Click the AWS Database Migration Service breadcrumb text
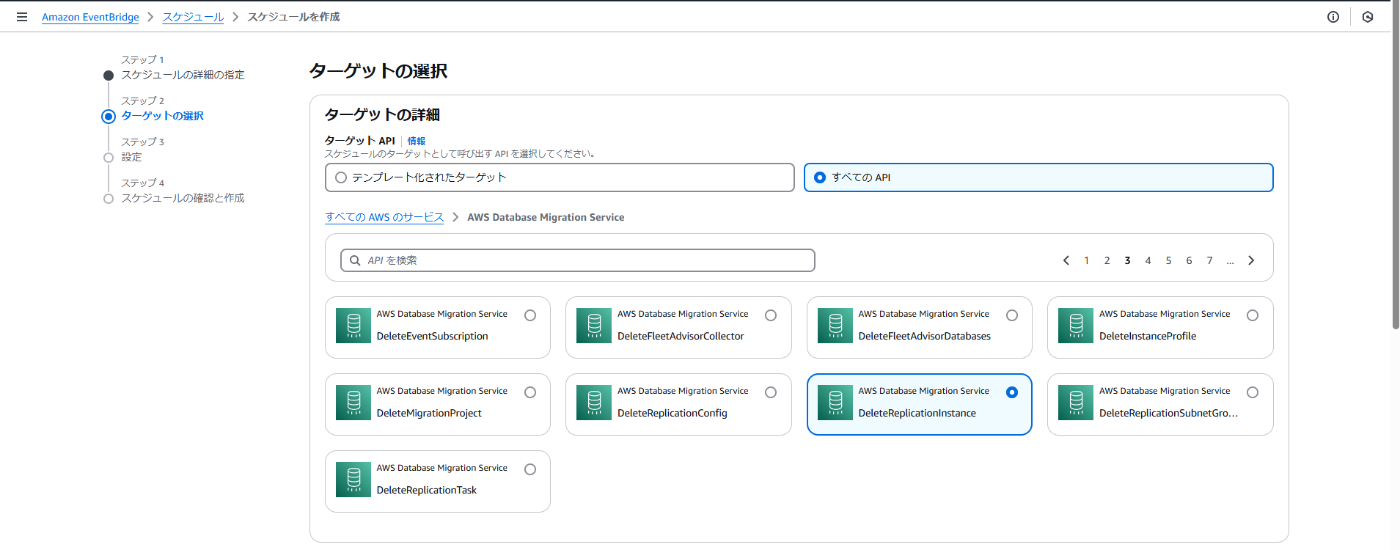The image size is (1400, 550). click(545, 217)
